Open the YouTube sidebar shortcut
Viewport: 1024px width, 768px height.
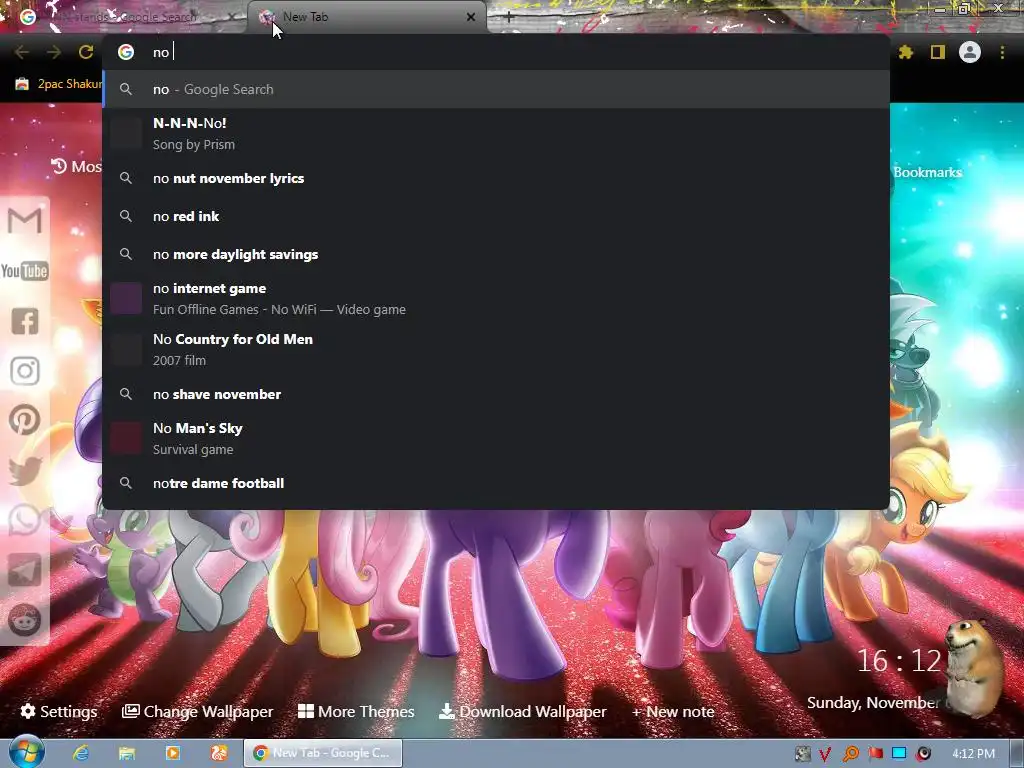pos(25,270)
